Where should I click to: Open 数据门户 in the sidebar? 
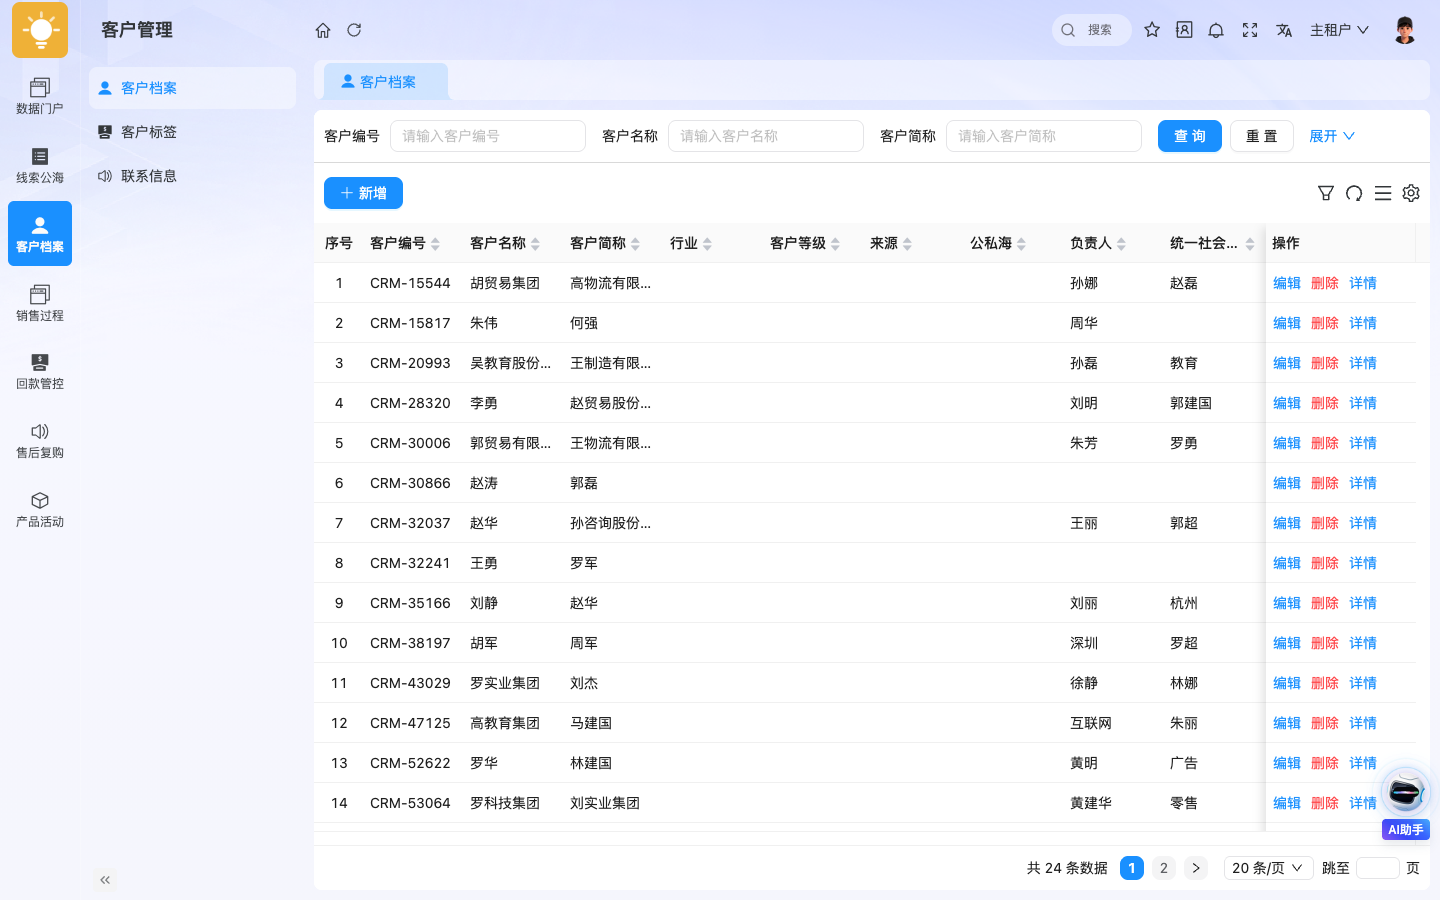point(40,96)
